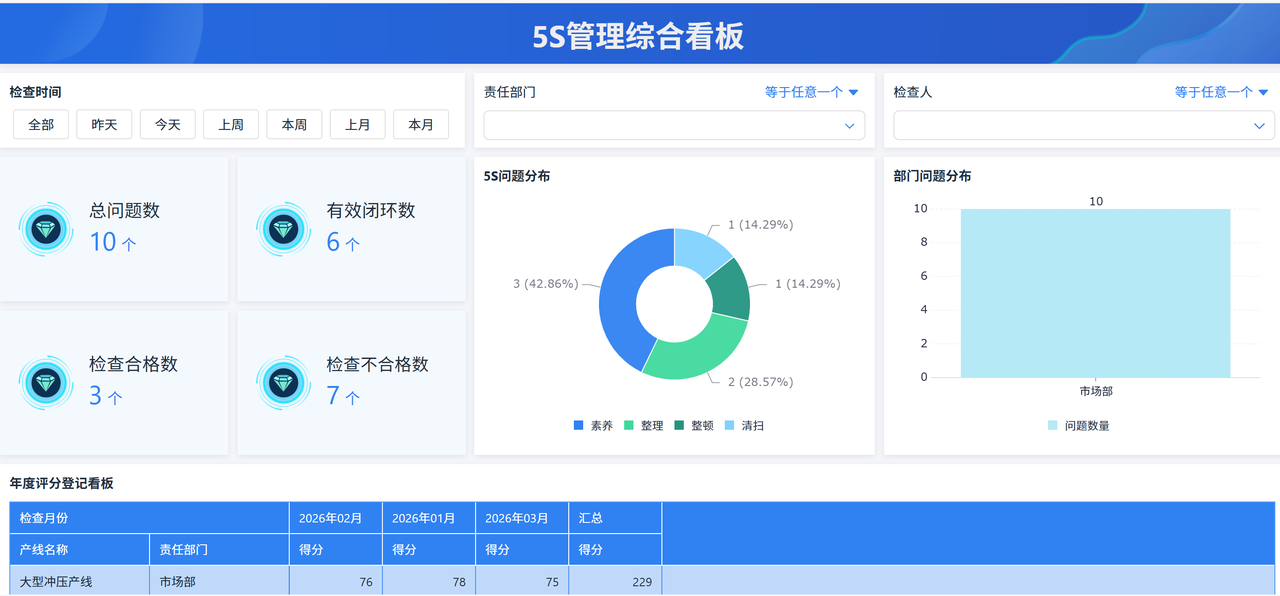Click the total score cell 229

[x=615, y=581]
